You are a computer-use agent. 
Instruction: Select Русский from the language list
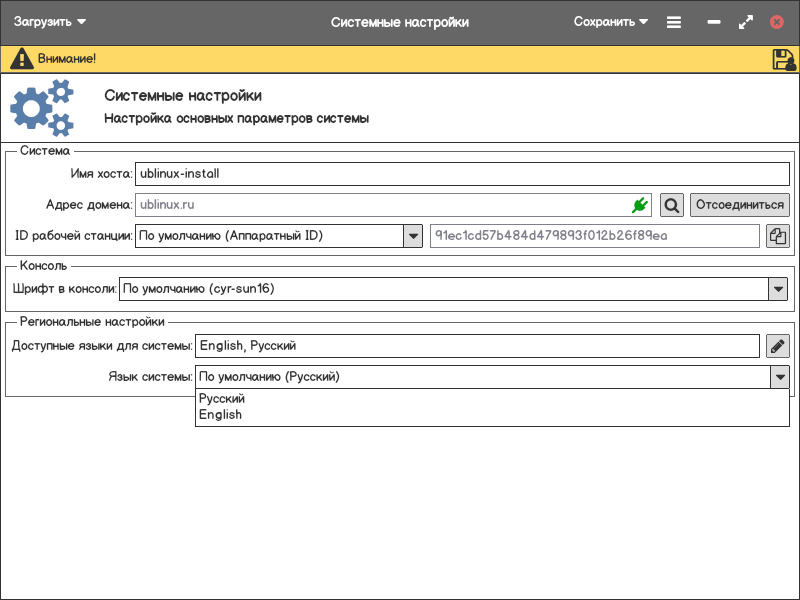point(222,399)
